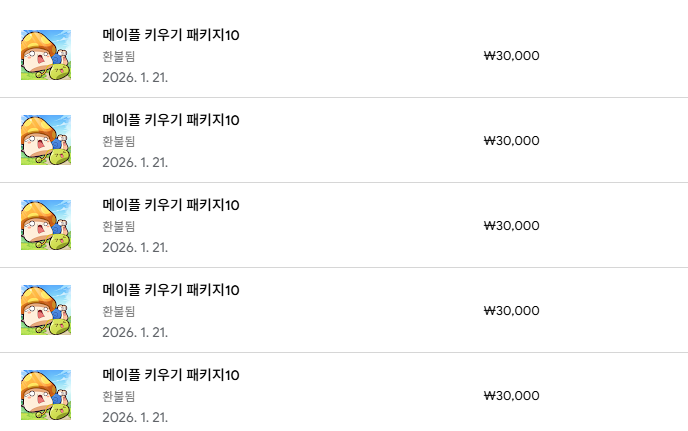This screenshot has width=688, height=431.
Task: Click the 환불됨 status in the fifth row
Action: [119, 397]
